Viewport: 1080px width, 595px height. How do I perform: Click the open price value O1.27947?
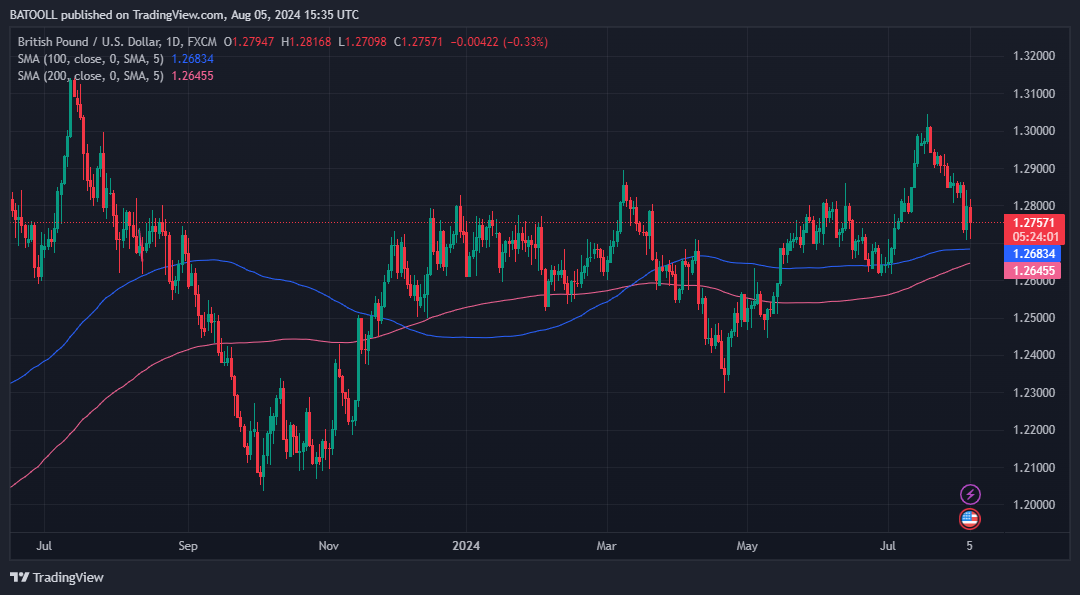(249, 42)
